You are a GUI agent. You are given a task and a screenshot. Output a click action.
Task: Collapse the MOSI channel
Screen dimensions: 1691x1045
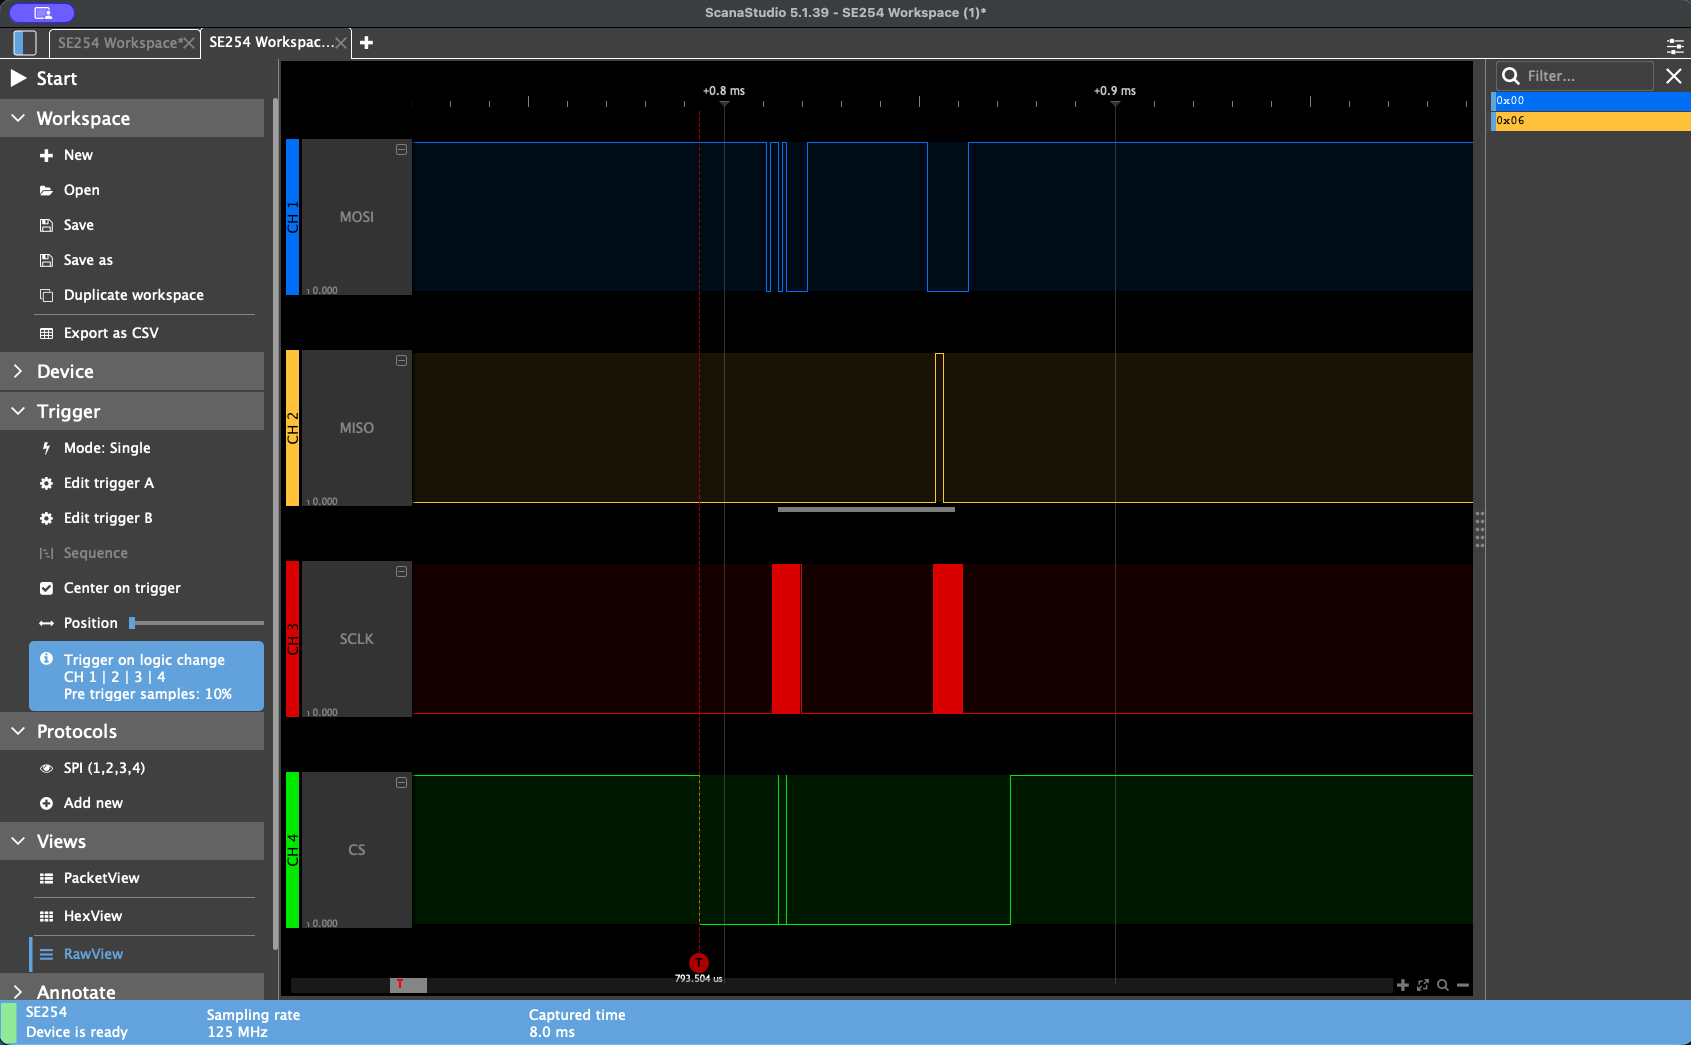tap(401, 150)
